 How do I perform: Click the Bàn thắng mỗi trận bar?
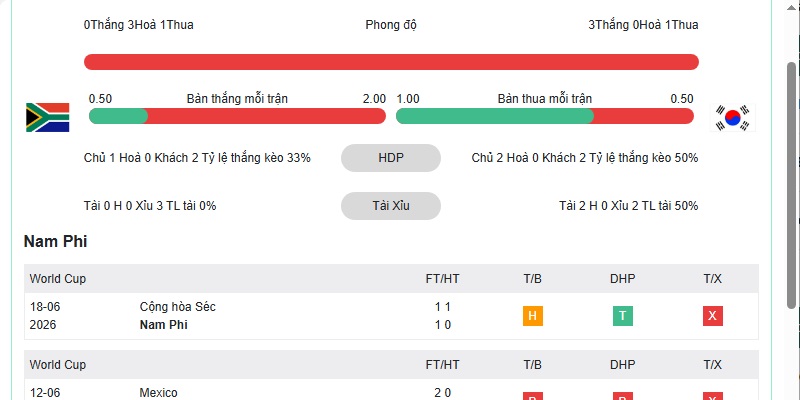click(x=237, y=116)
